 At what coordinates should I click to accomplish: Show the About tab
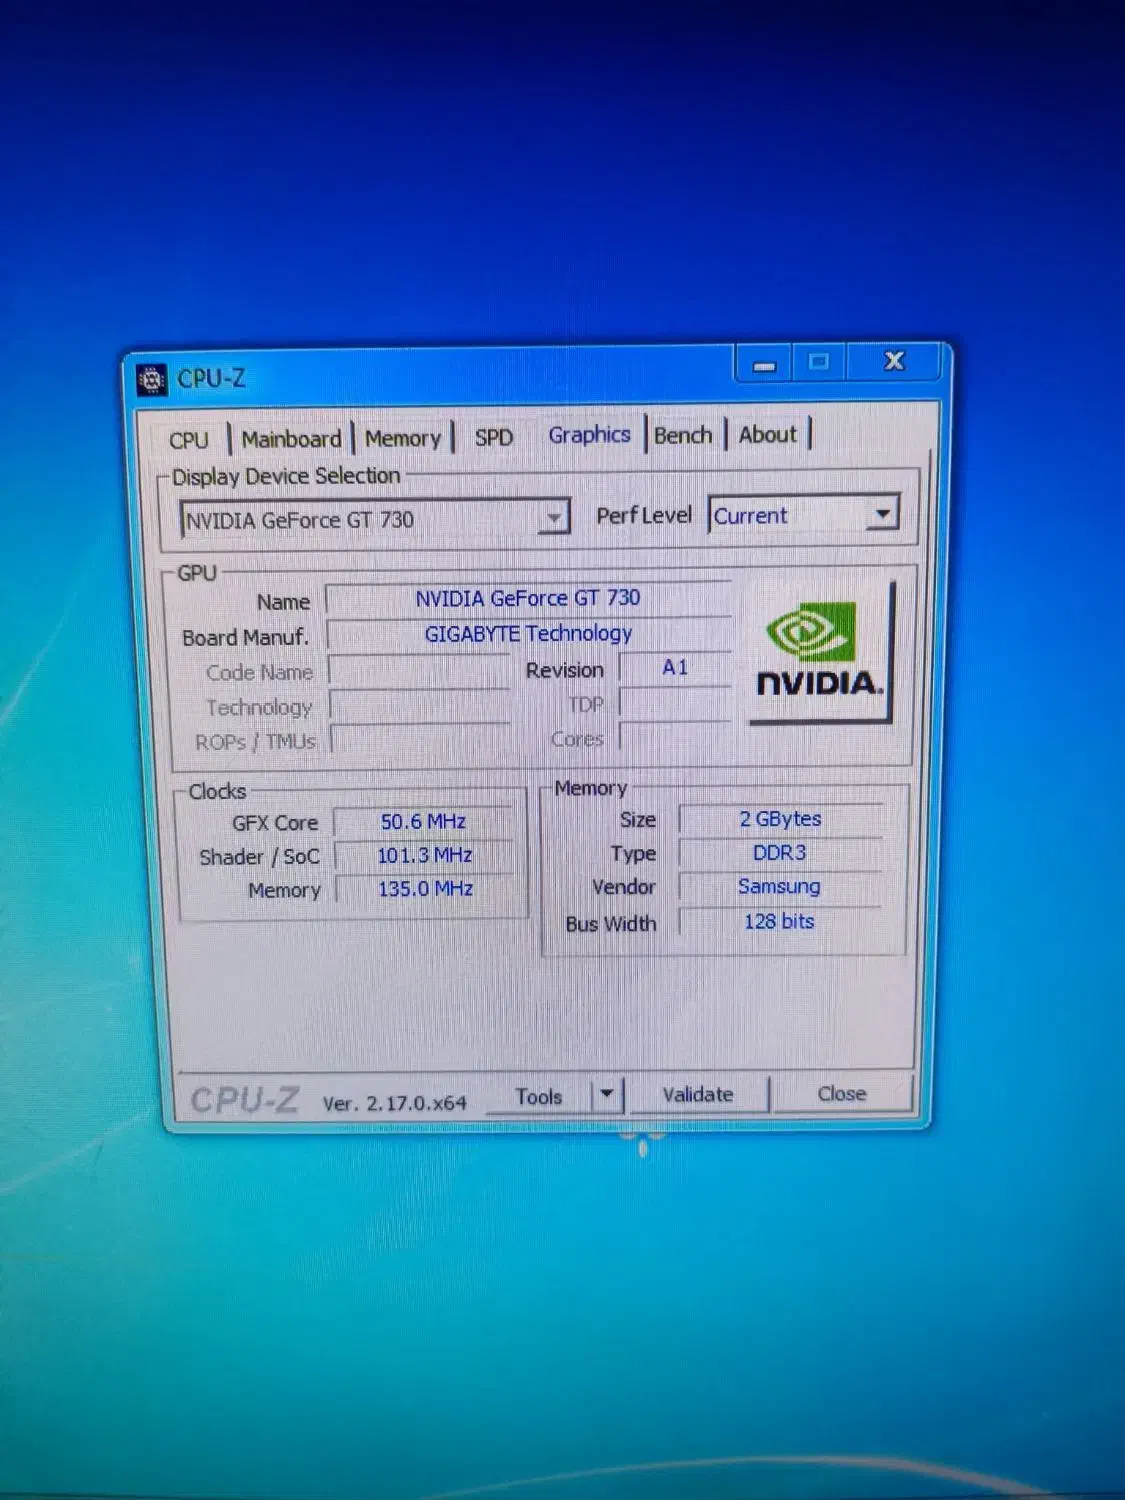pos(767,433)
